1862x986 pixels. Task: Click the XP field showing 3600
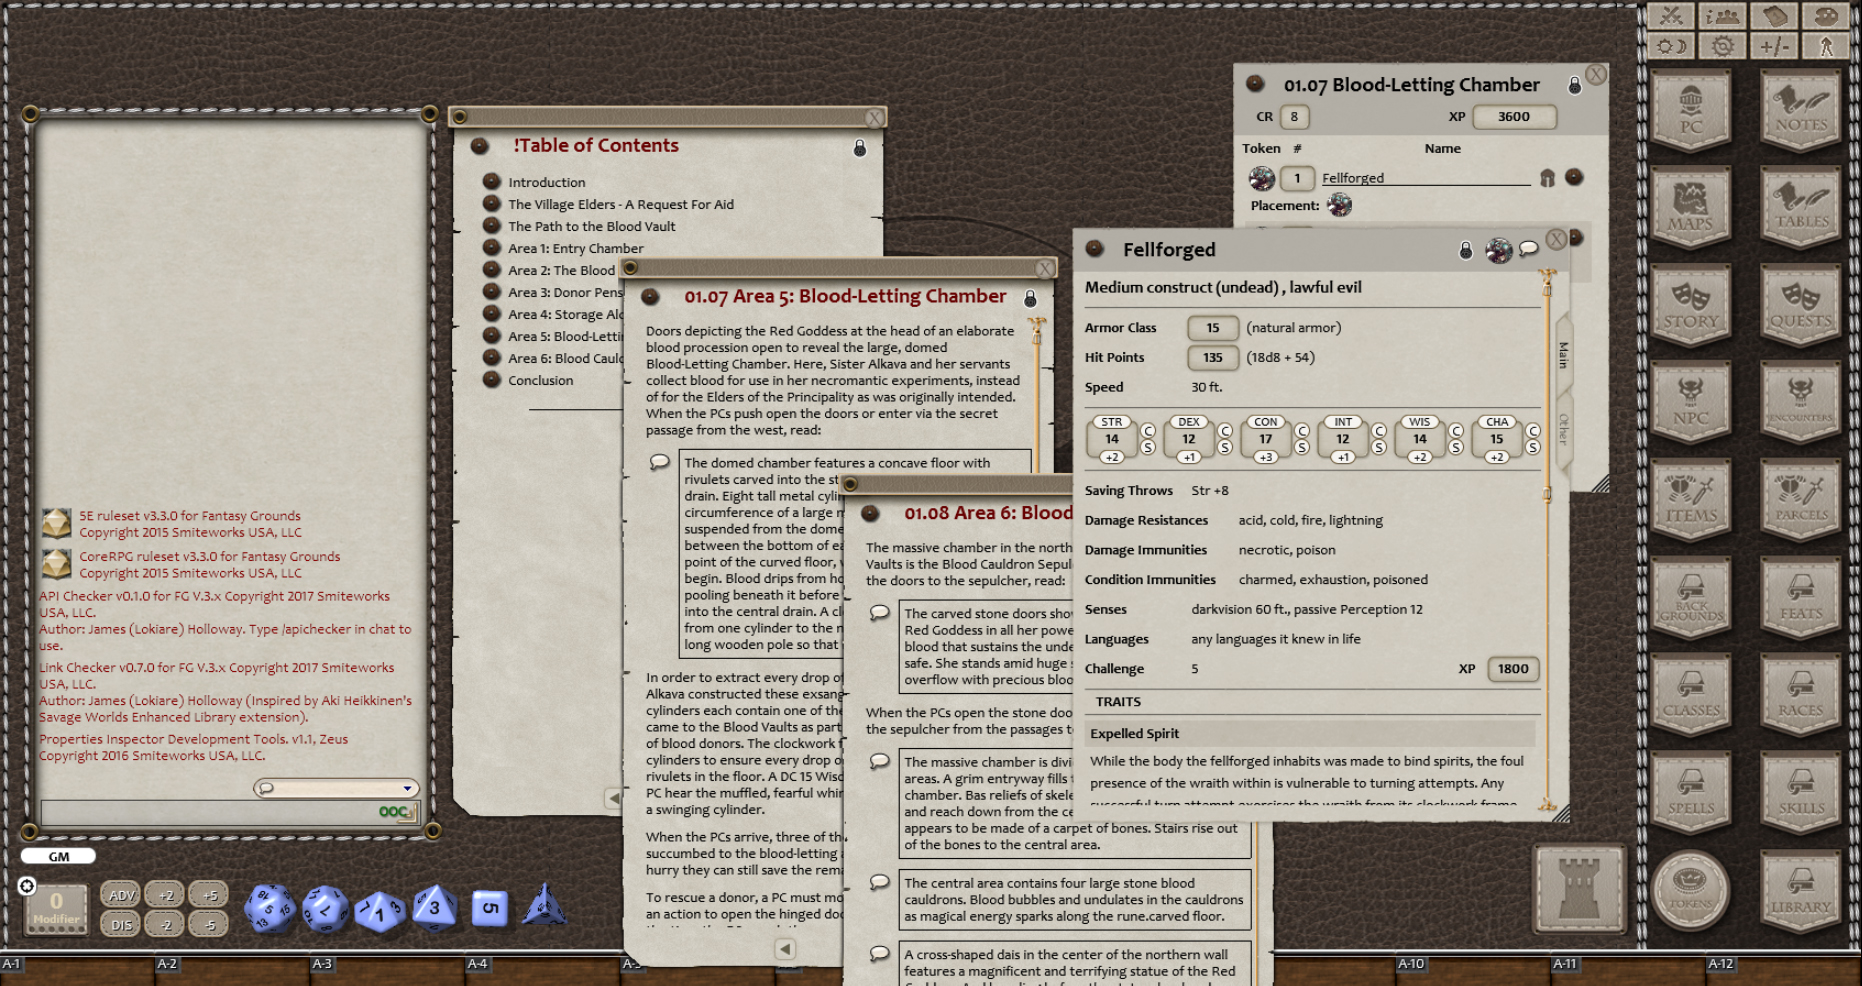tap(1513, 117)
